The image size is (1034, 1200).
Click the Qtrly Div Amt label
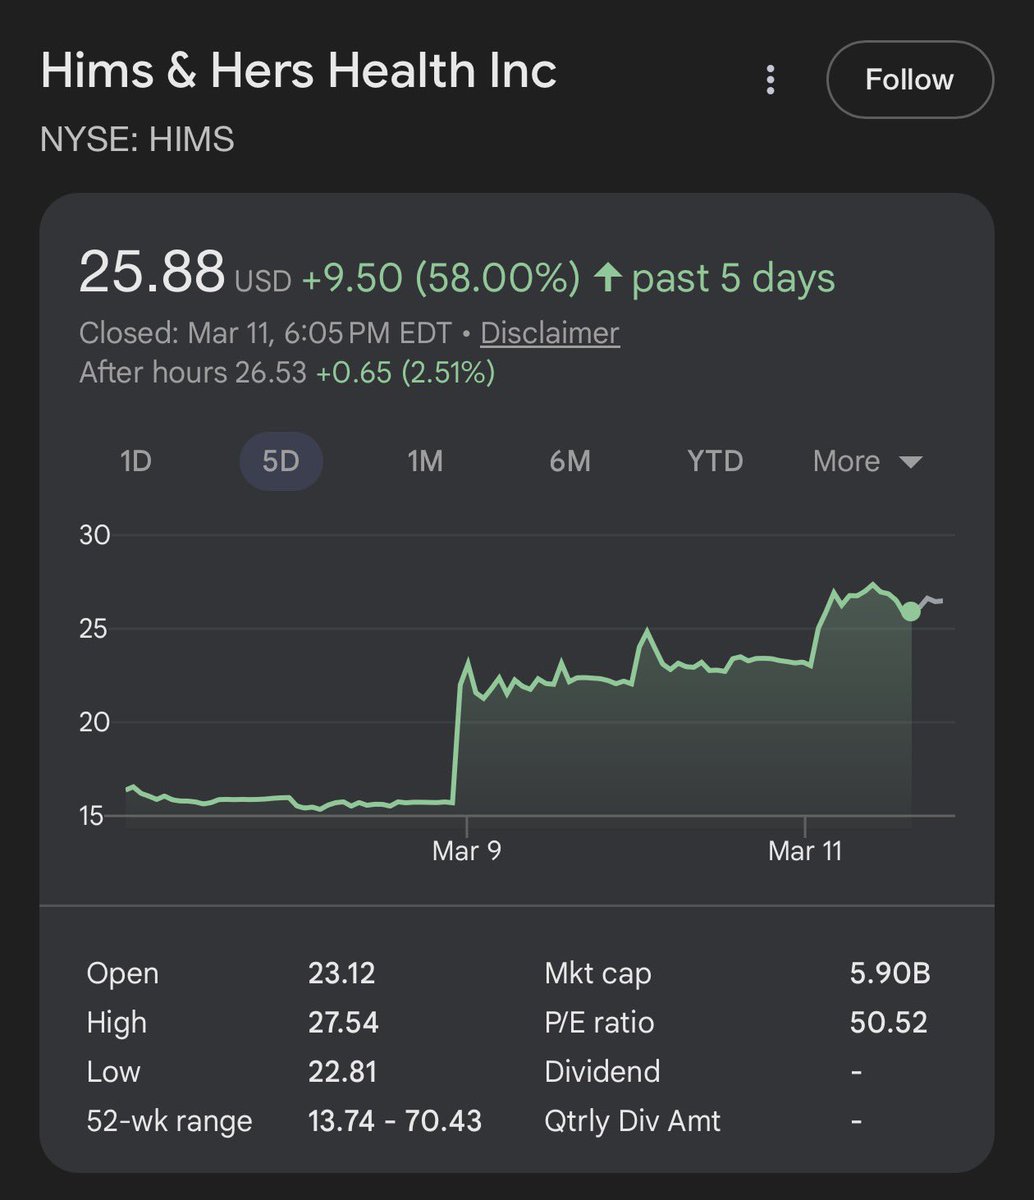tap(632, 1121)
